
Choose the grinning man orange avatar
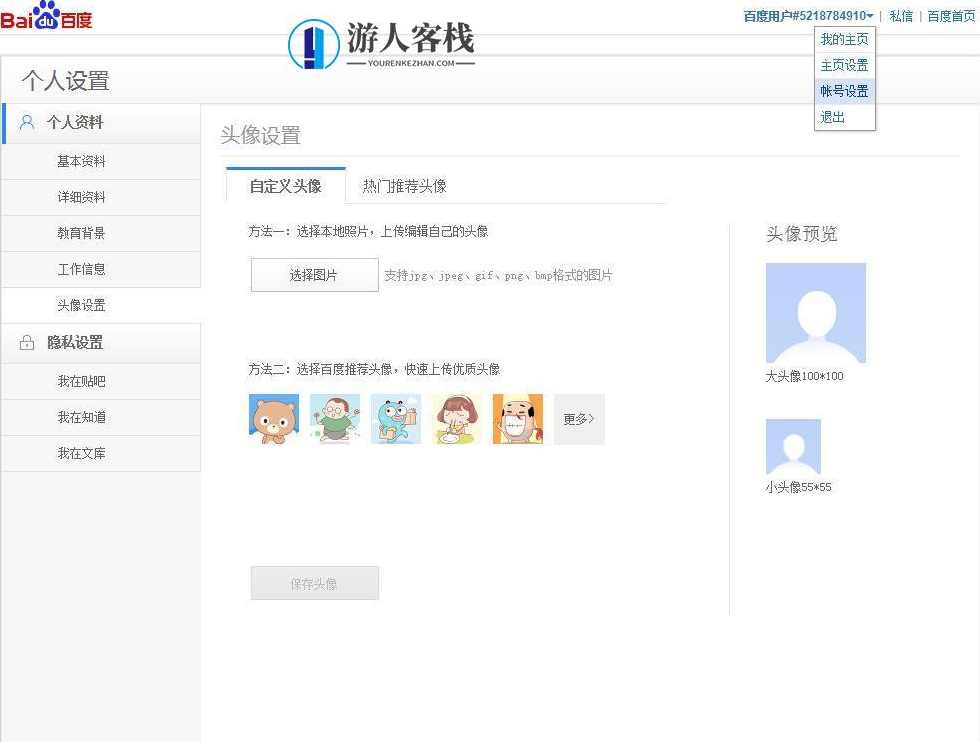517,419
